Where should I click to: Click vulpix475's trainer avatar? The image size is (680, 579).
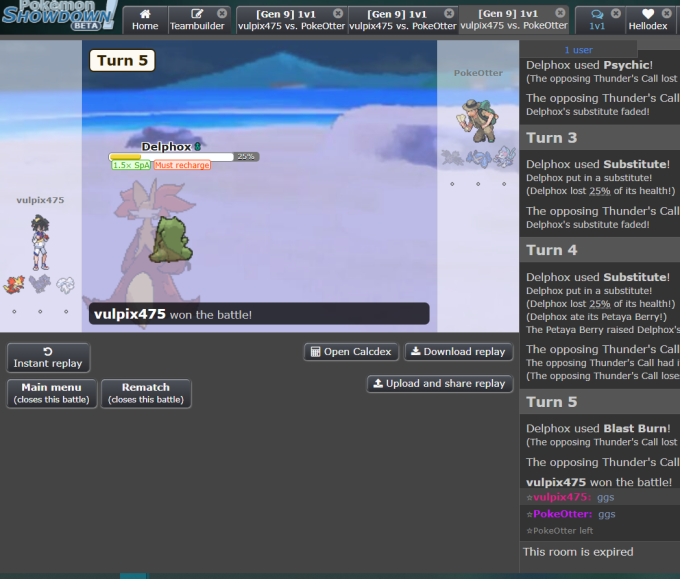(x=40, y=243)
